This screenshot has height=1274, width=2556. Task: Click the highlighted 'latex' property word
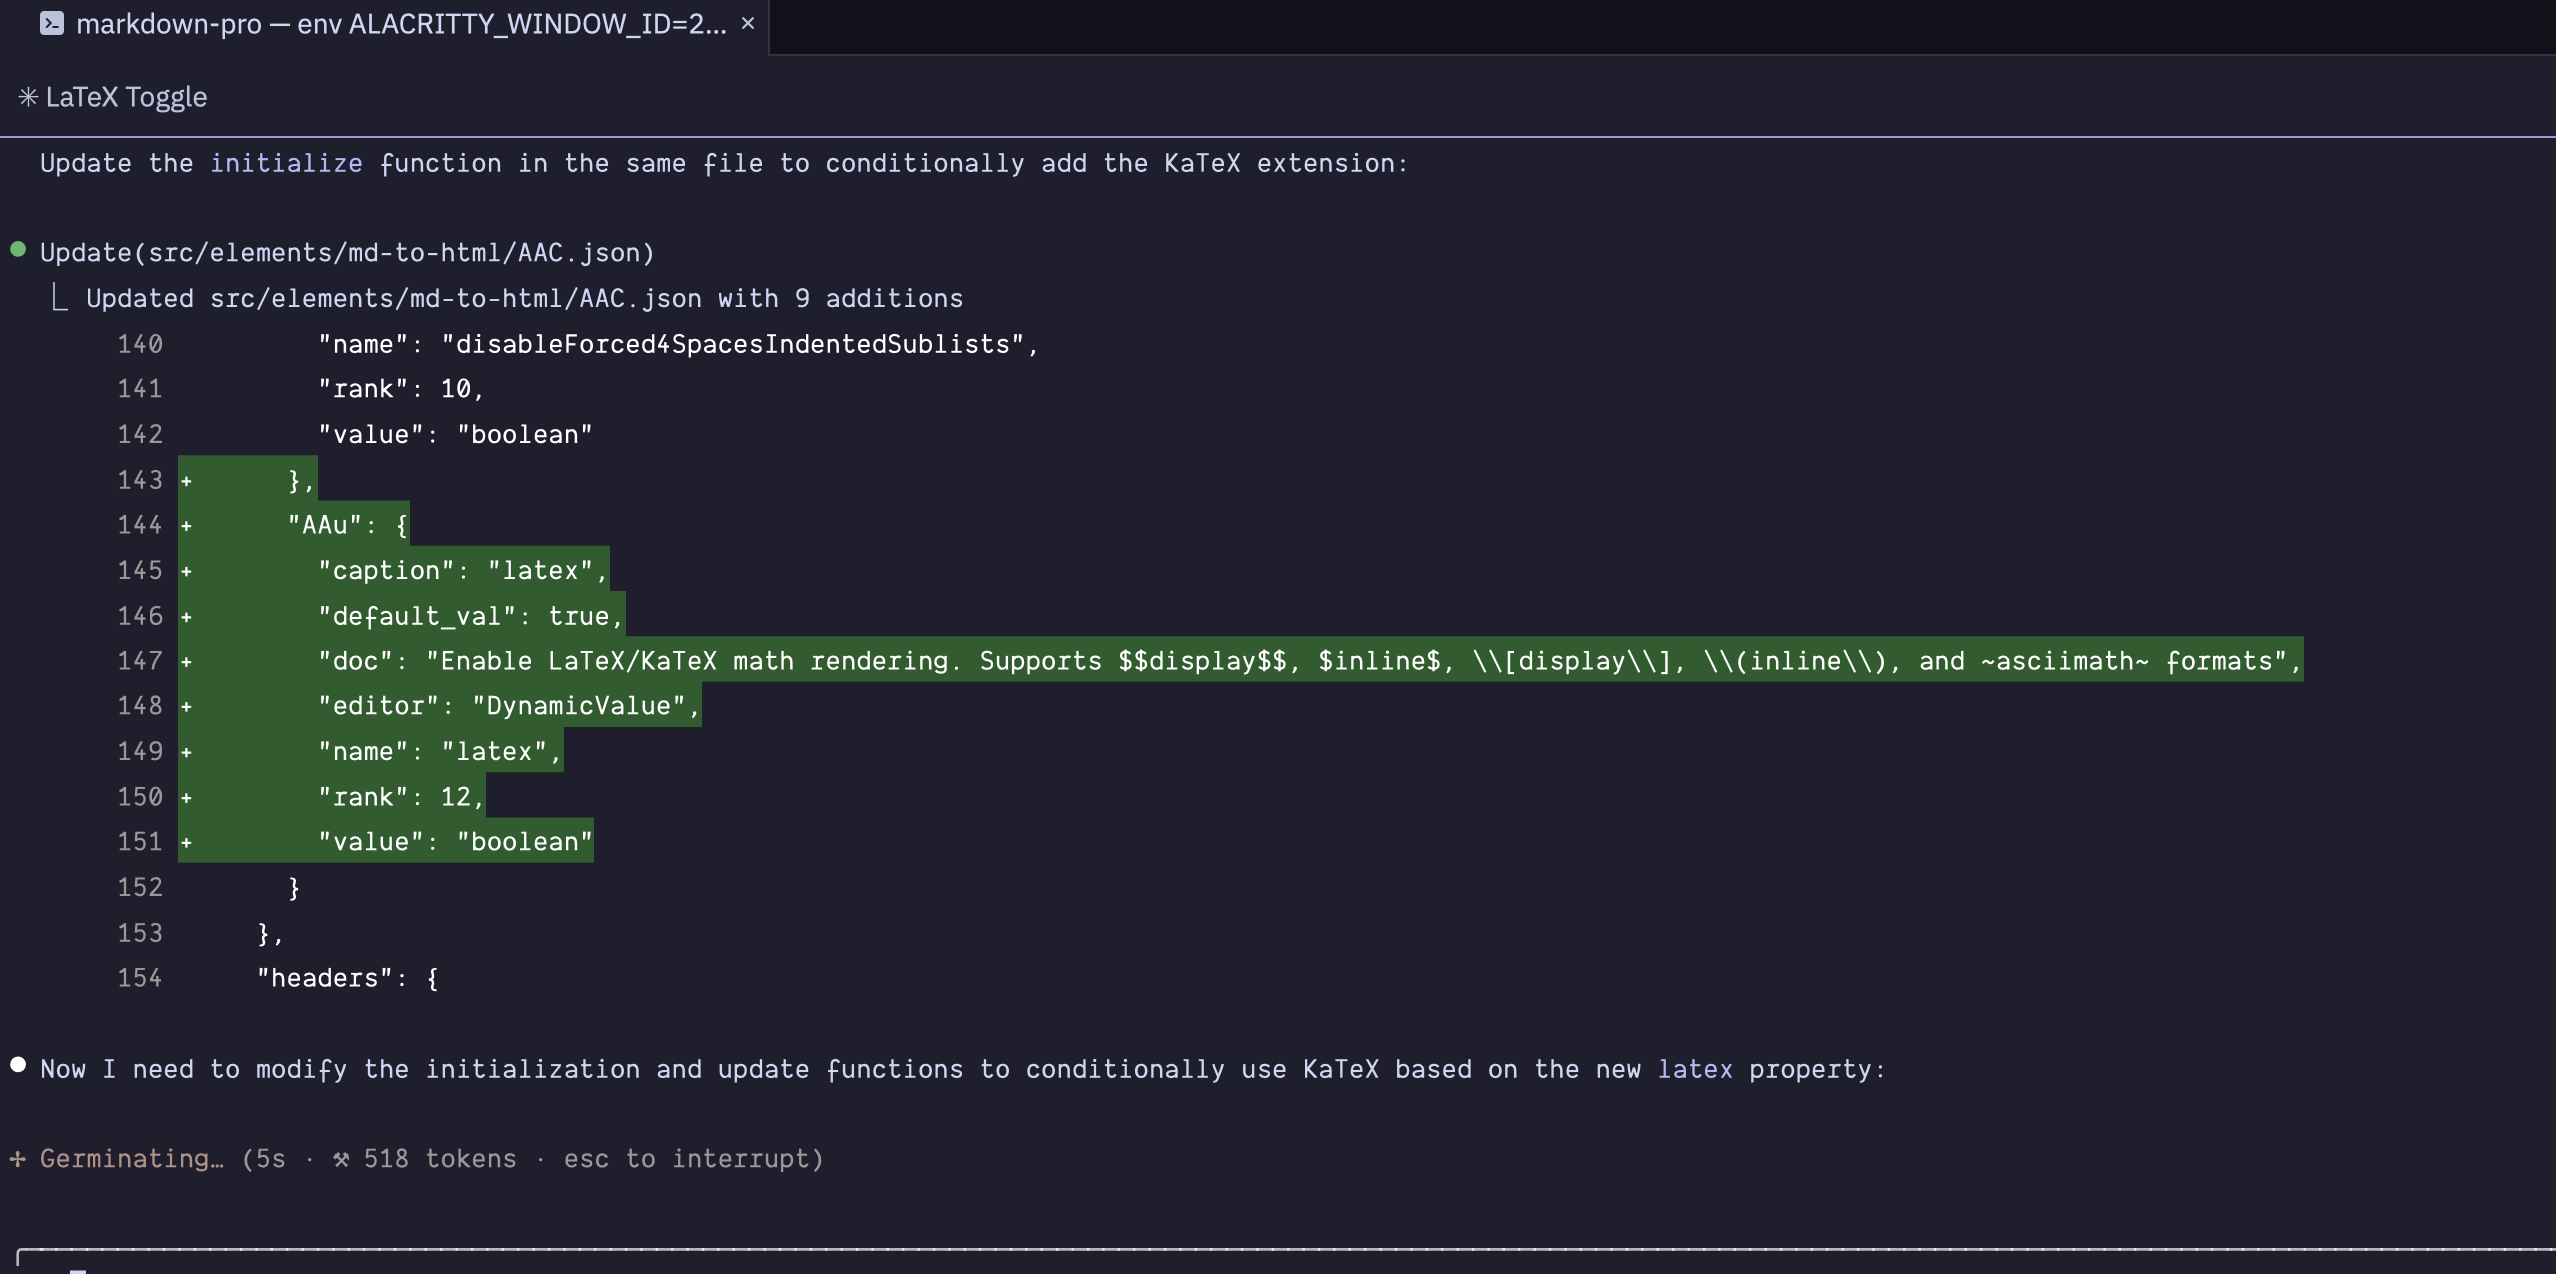(x=1694, y=1069)
